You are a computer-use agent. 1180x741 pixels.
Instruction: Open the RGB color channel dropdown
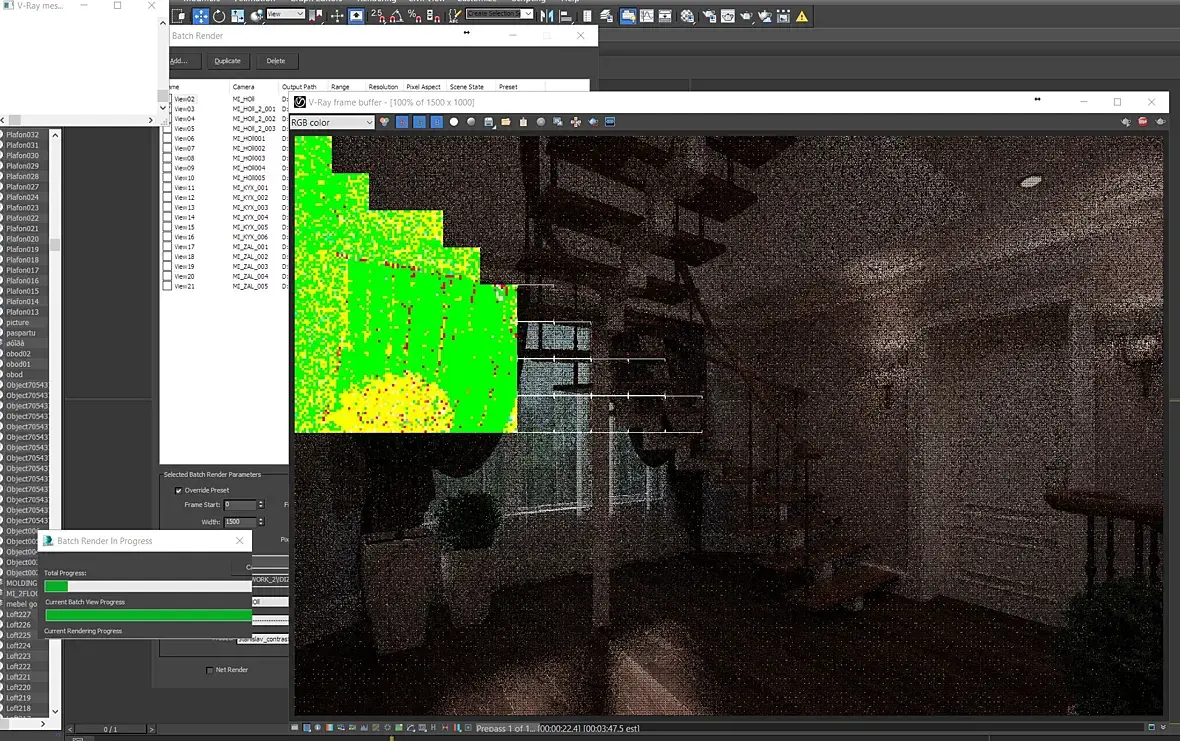332,123
